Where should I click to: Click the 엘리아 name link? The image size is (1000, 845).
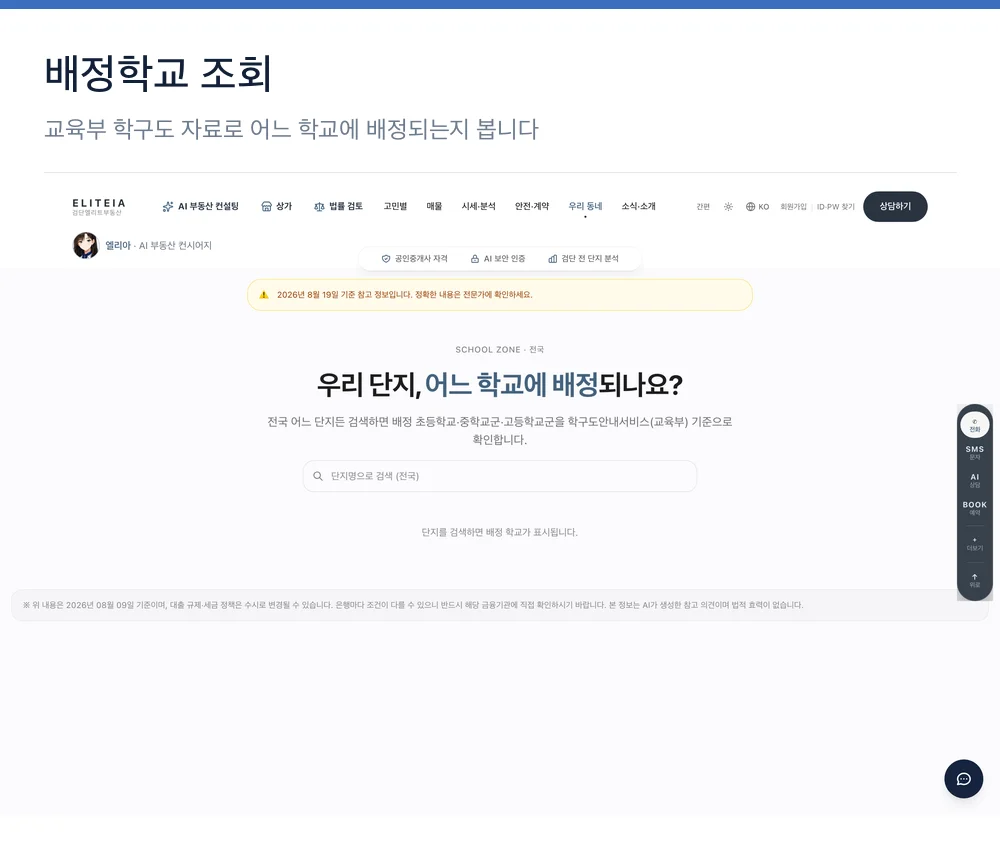118,246
